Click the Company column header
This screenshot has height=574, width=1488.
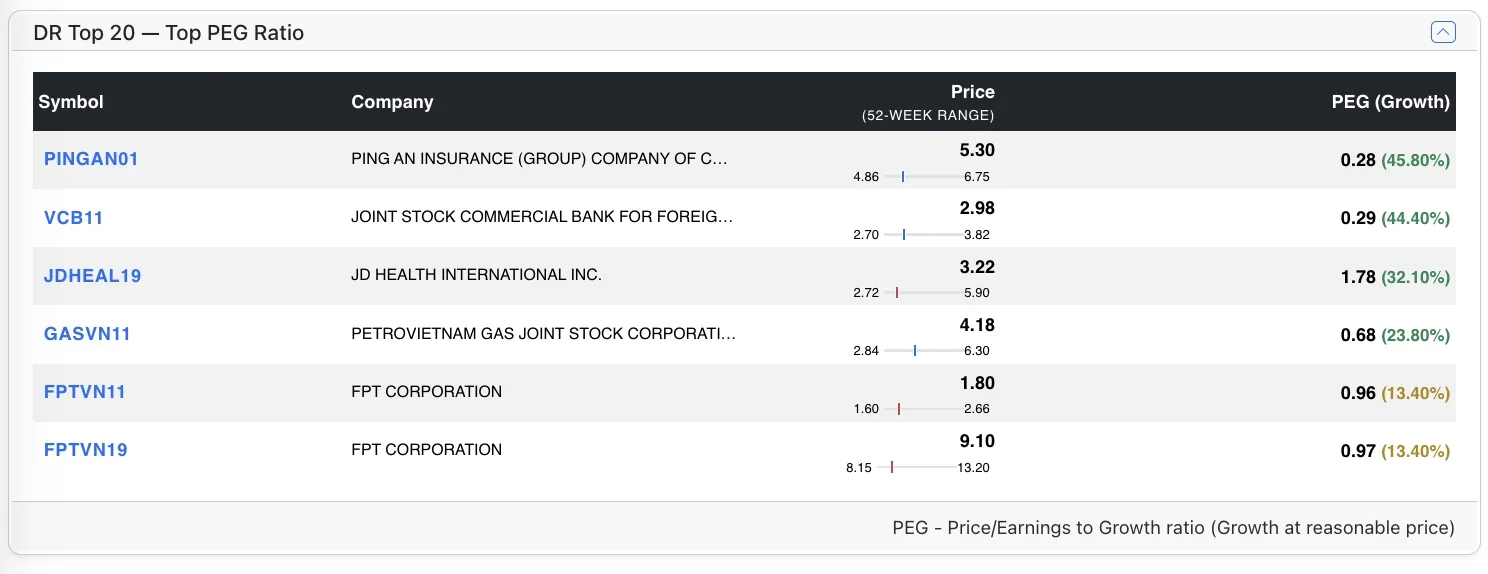[392, 102]
